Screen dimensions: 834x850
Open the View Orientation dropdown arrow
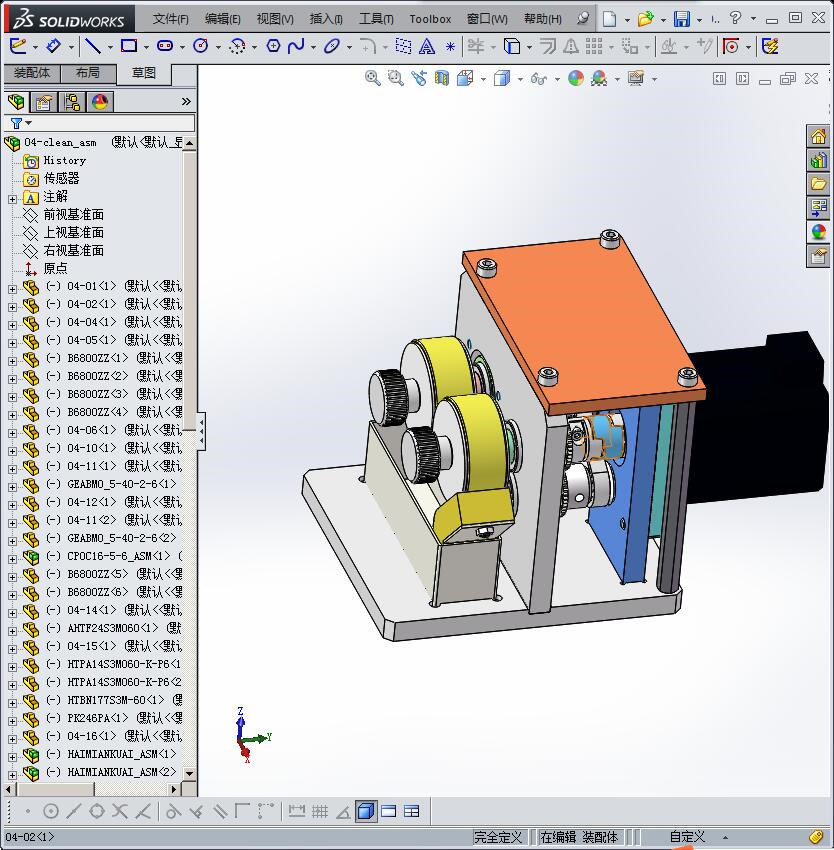click(x=483, y=79)
